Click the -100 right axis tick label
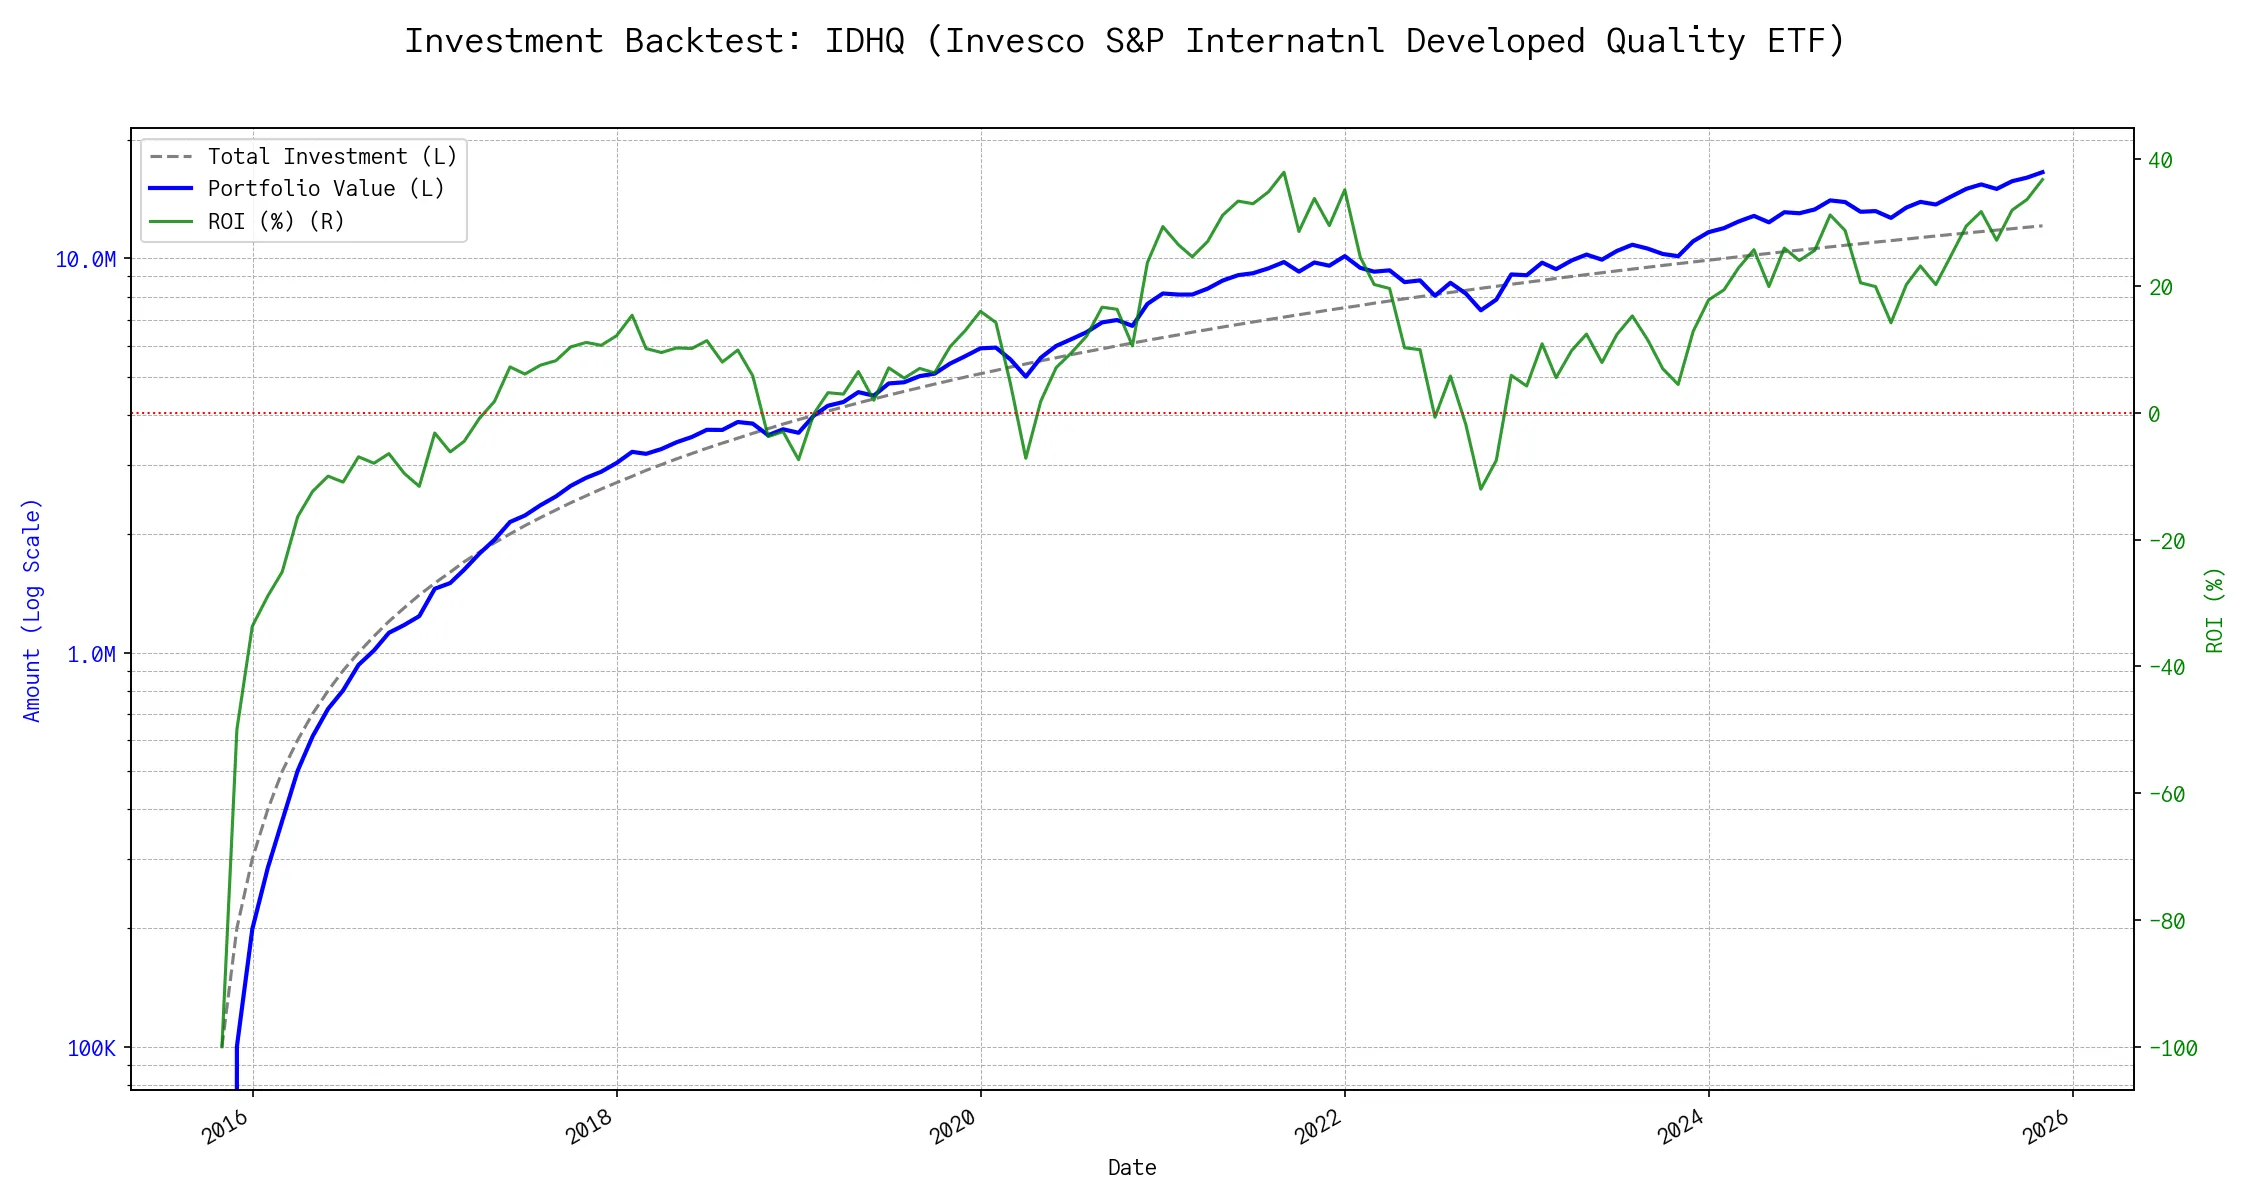 [x=2172, y=1048]
